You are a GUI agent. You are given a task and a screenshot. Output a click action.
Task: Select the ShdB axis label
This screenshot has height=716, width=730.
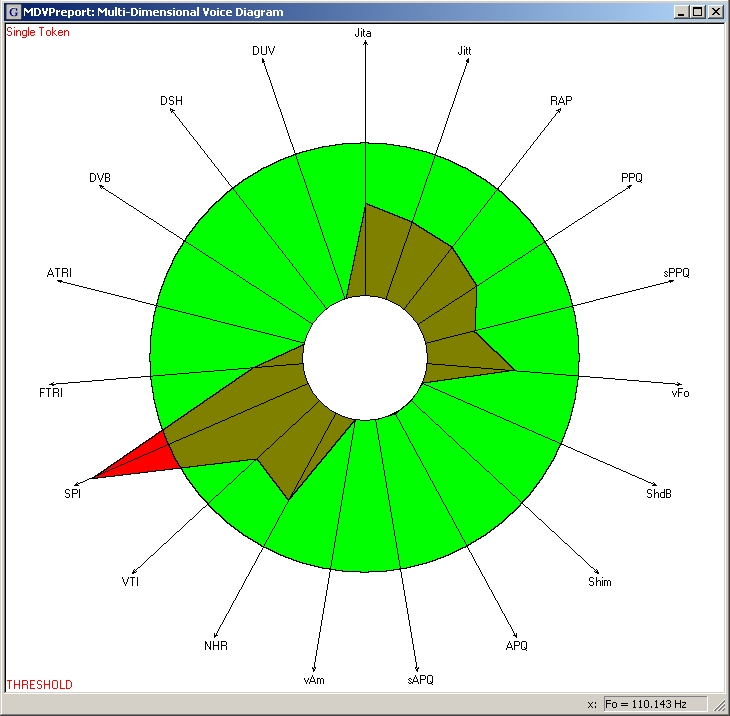[x=659, y=494]
